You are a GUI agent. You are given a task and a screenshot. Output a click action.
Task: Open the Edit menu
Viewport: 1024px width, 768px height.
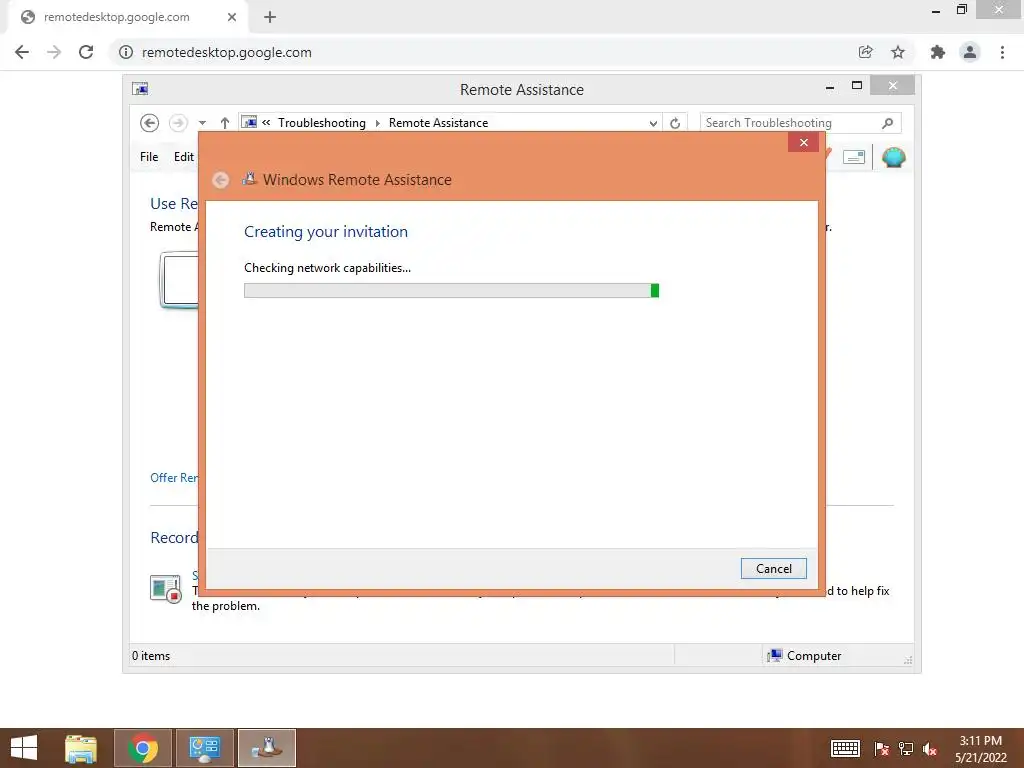(x=184, y=157)
